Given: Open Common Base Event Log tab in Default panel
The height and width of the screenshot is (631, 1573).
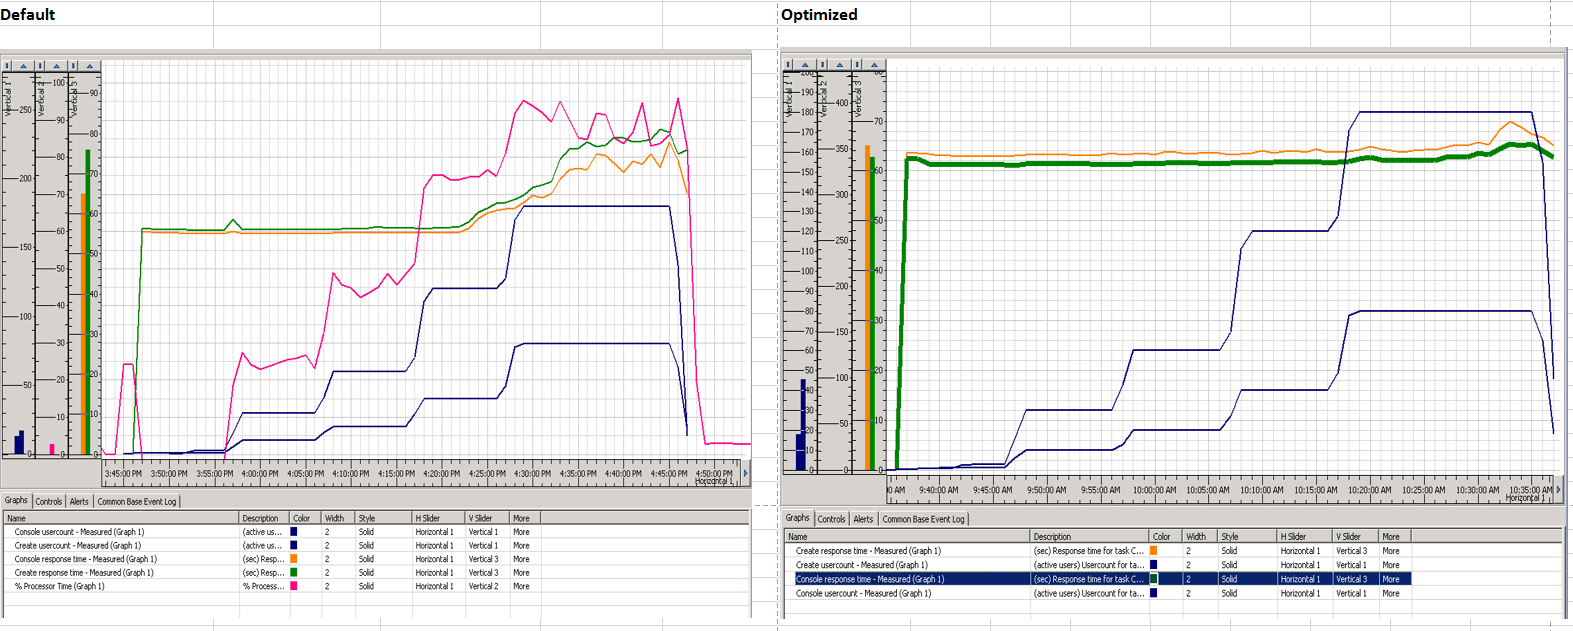Looking at the screenshot, I should click(137, 502).
